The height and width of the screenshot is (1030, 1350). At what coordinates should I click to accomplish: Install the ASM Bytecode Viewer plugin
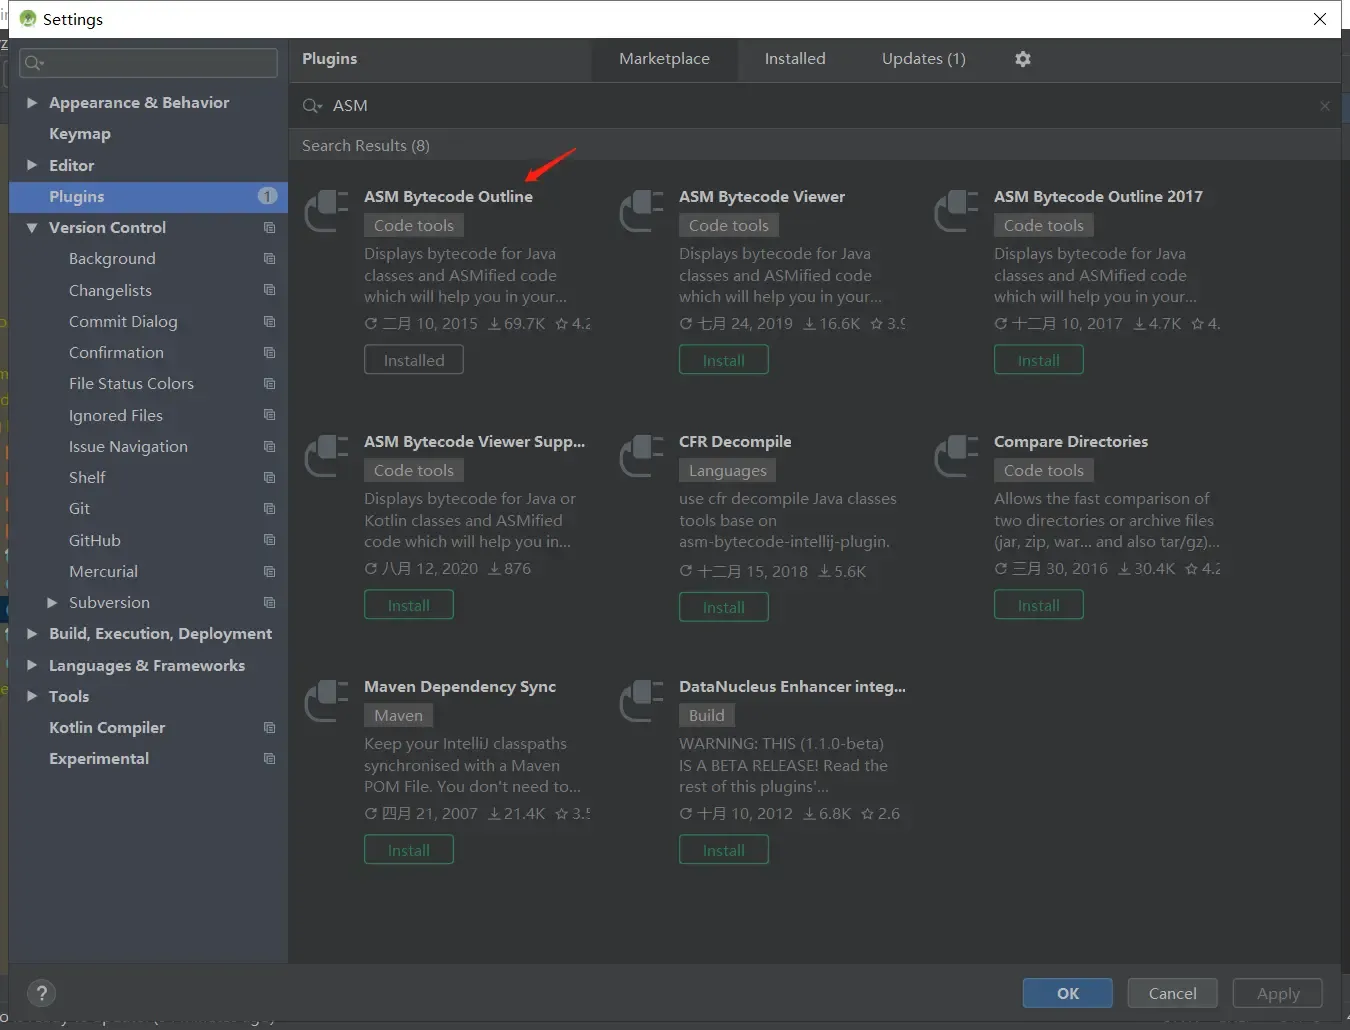point(723,360)
